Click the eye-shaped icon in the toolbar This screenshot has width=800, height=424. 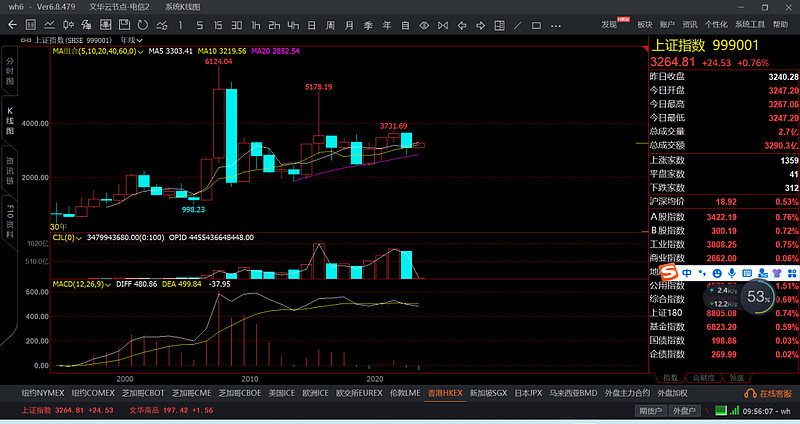pos(424,25)
